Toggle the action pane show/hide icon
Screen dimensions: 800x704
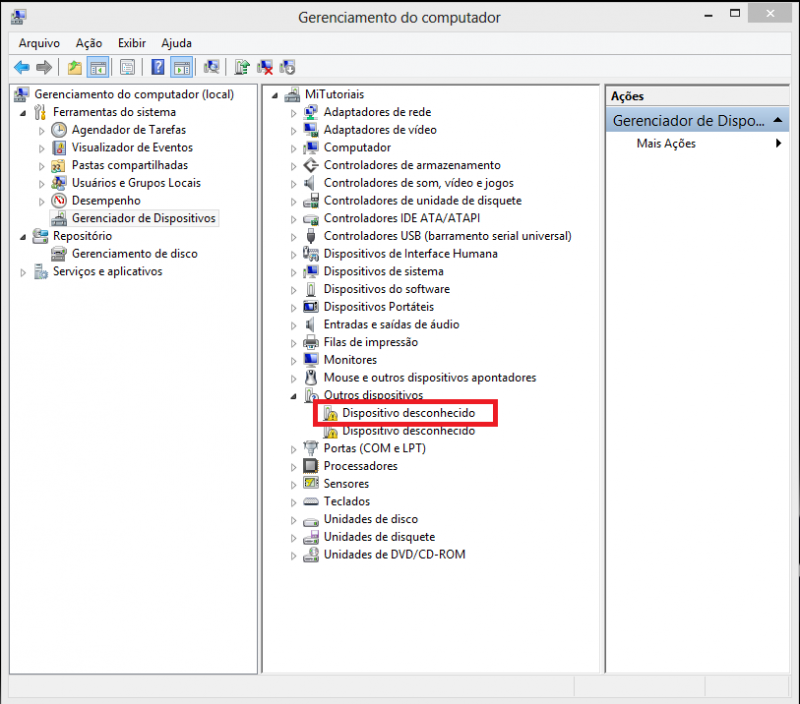pos(181,68)
